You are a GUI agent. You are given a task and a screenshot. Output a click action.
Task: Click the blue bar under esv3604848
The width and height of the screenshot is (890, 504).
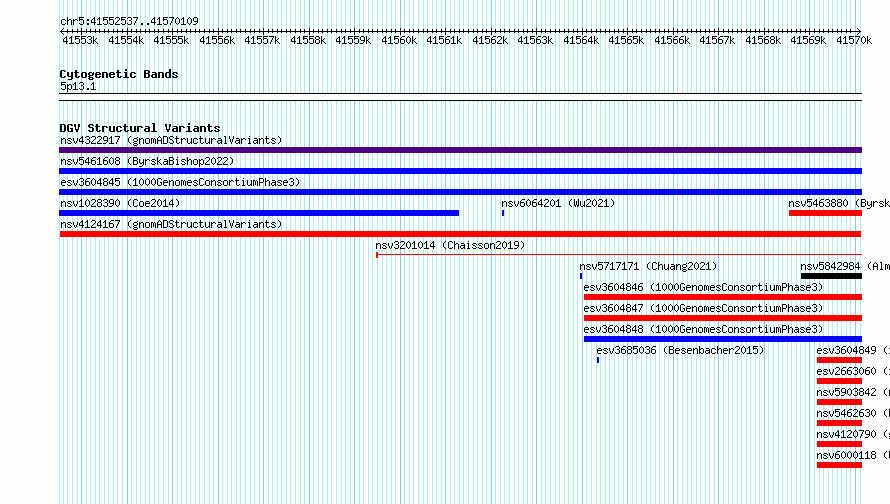723,339
